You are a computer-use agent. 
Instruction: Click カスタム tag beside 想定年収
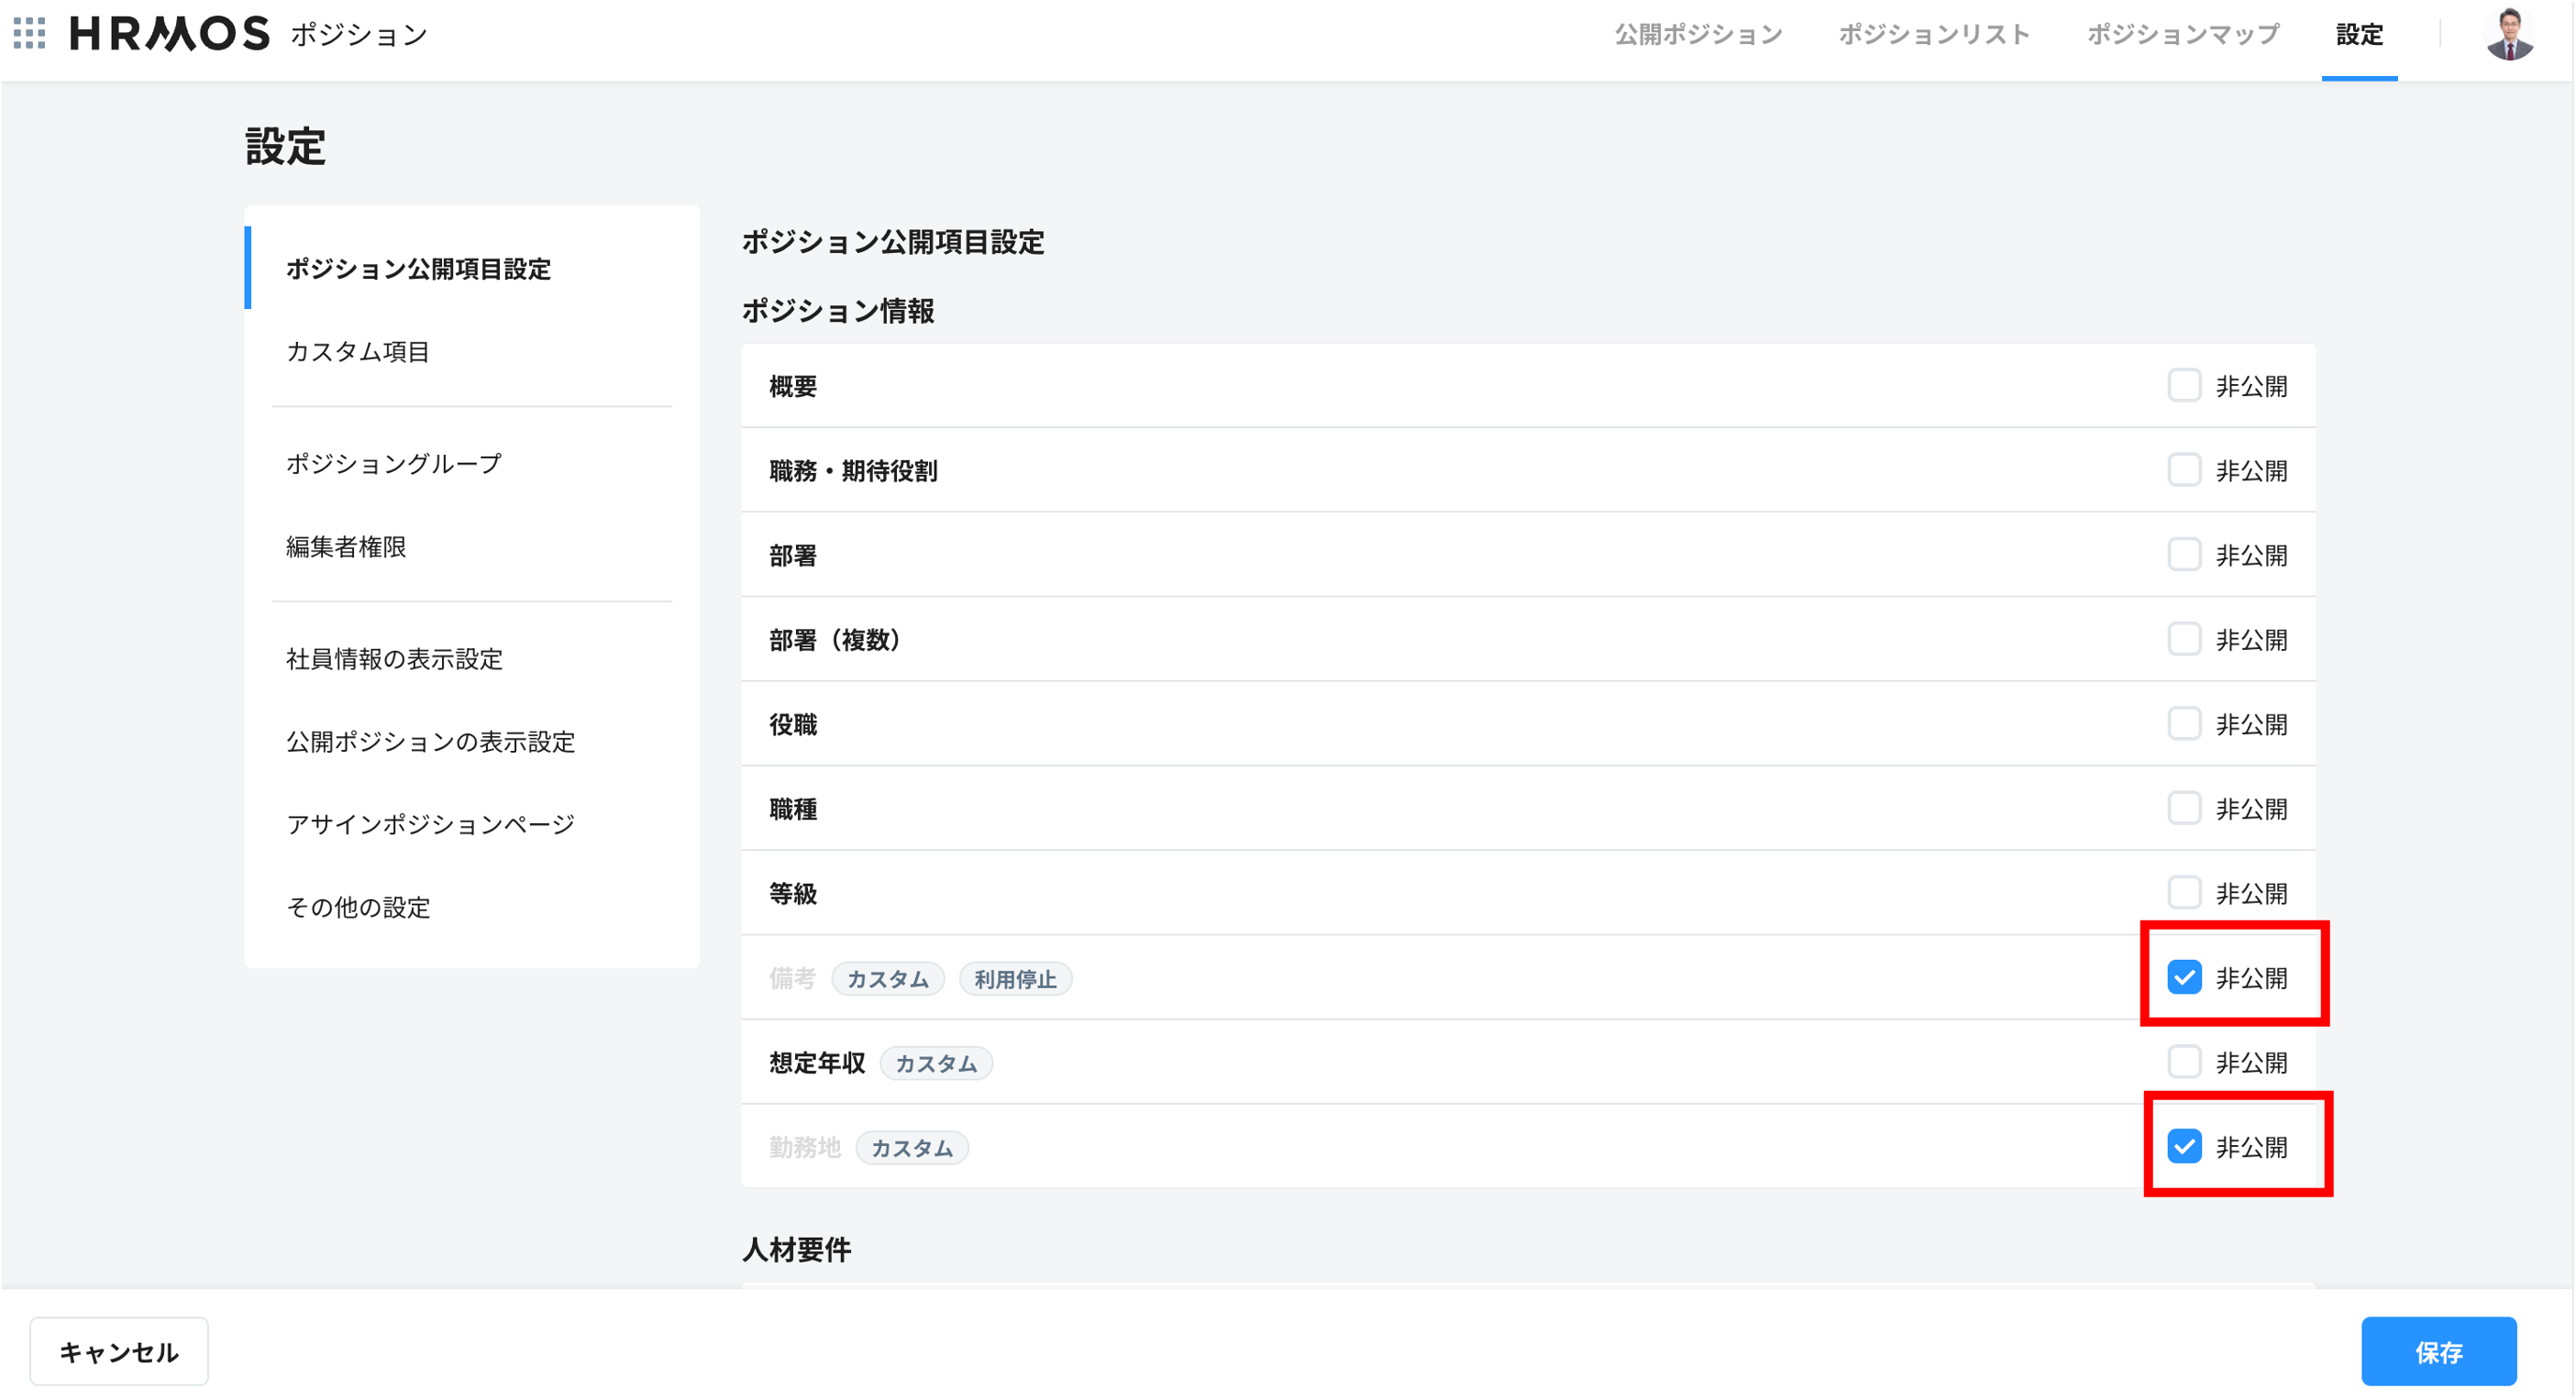[935, 1064]
